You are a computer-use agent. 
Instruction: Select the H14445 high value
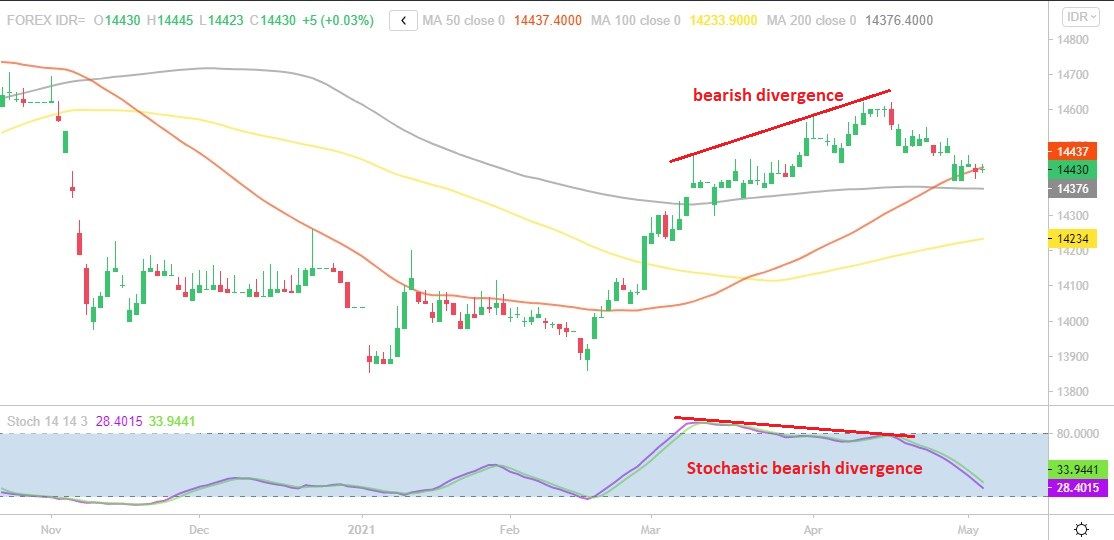point(170,21)
